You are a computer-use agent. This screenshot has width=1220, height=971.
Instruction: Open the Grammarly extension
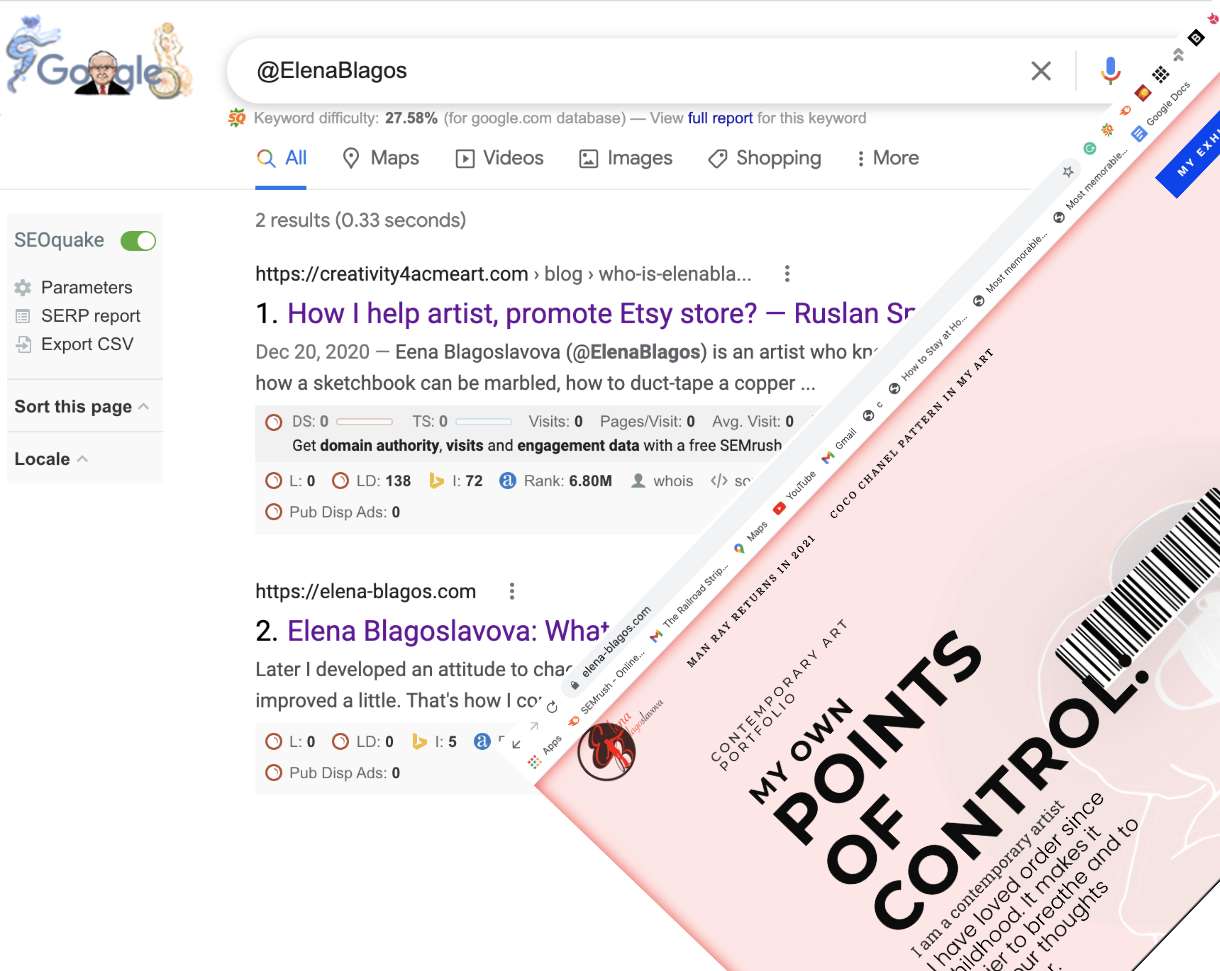[x=1090, y=149]
